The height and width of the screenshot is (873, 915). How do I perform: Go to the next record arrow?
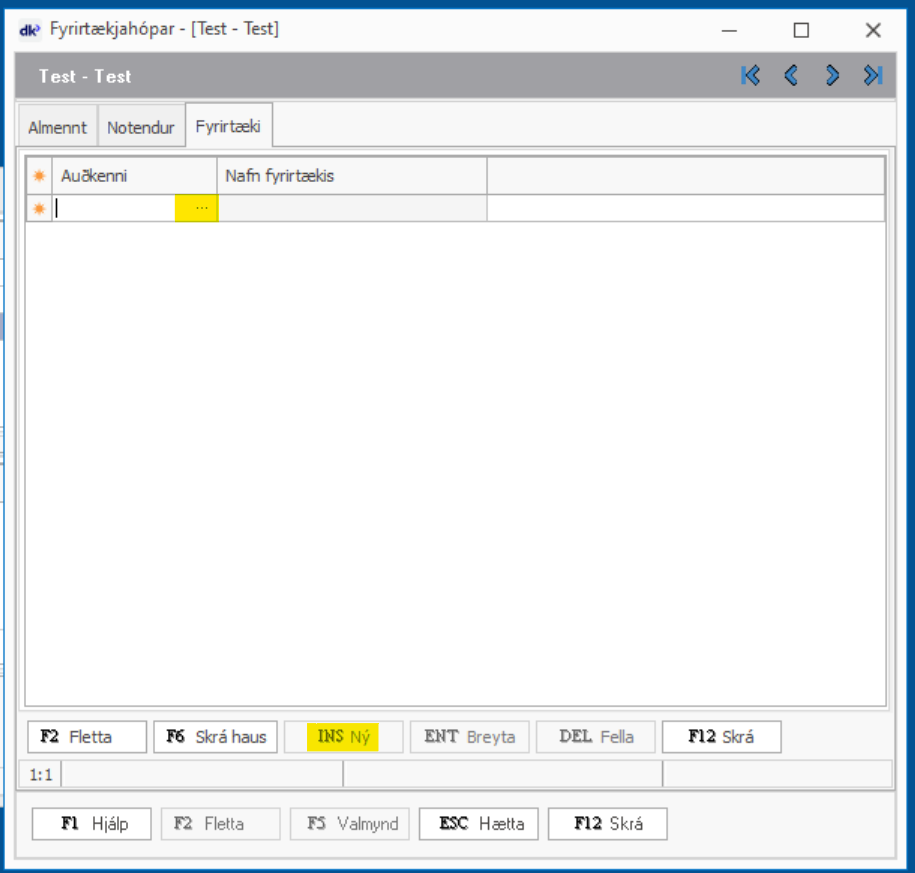click(x=832, y=76)
